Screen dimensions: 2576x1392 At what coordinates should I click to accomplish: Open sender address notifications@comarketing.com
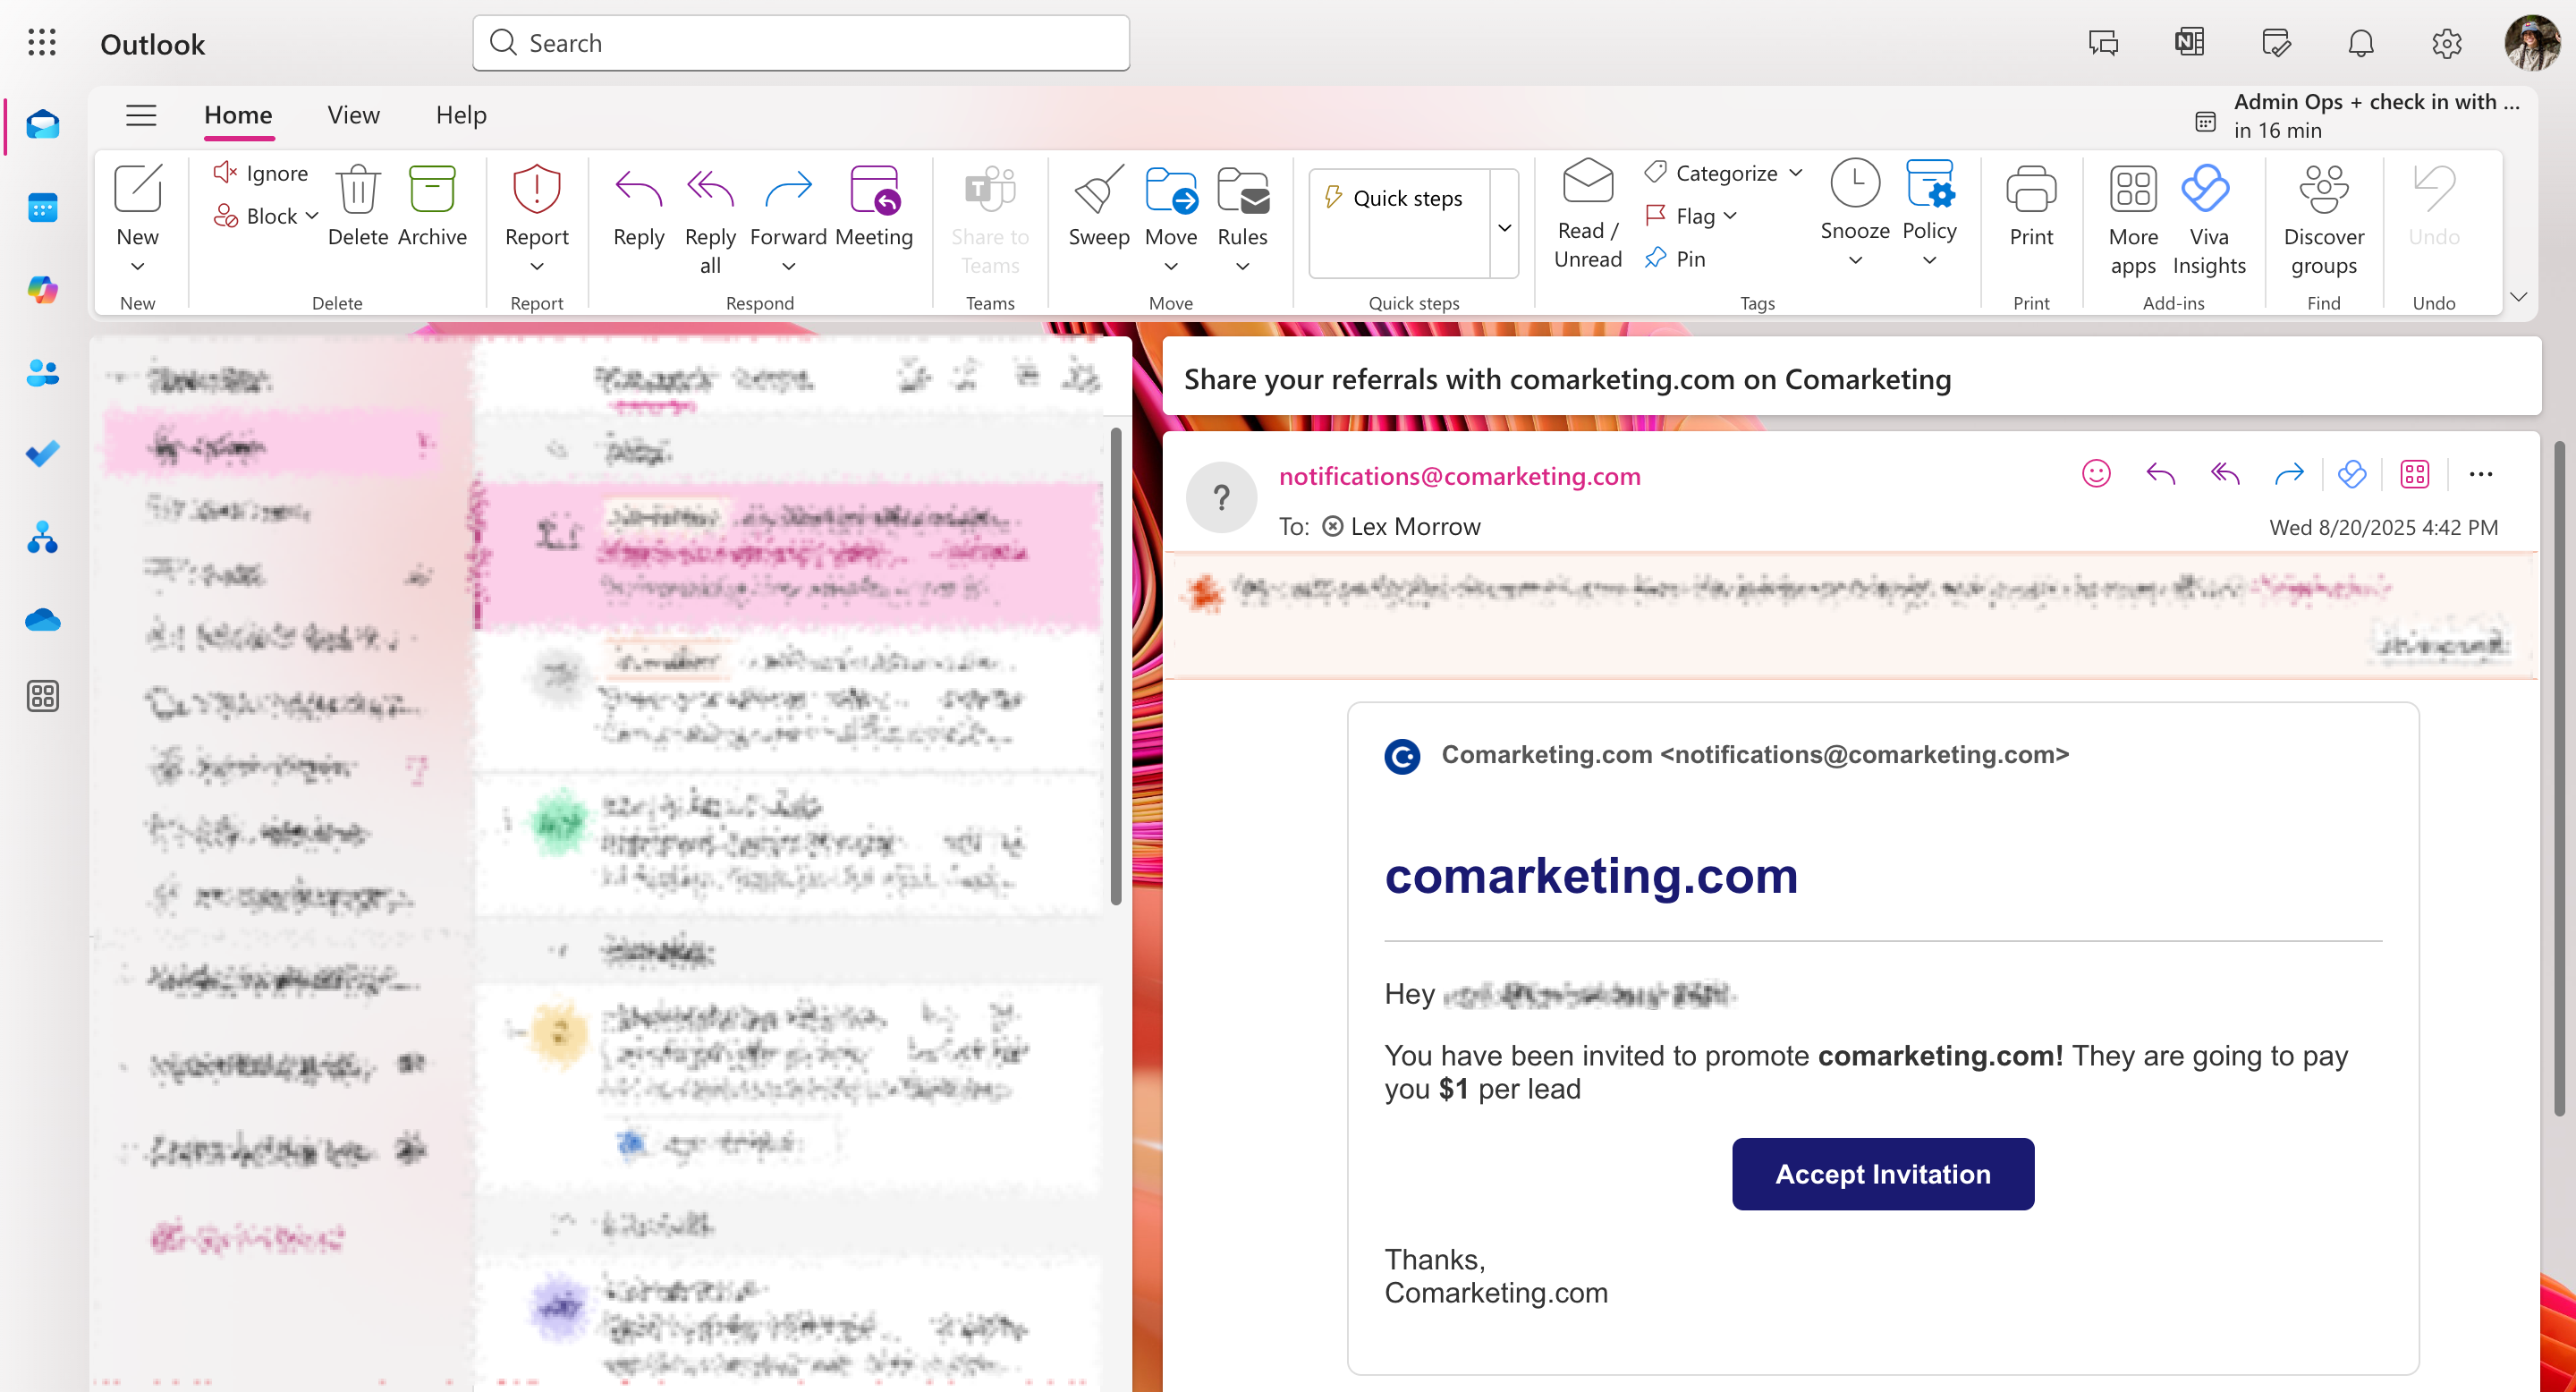tap(1459, 476)
